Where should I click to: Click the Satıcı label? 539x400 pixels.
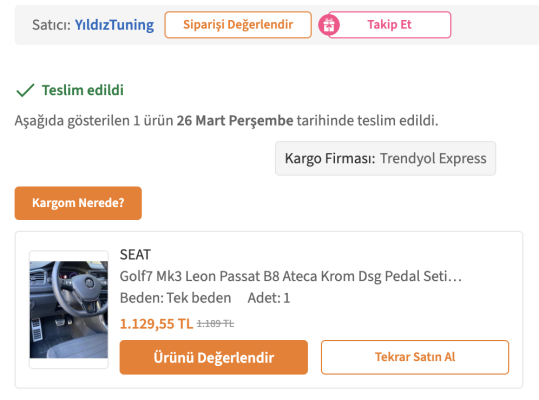click(51, 25)
